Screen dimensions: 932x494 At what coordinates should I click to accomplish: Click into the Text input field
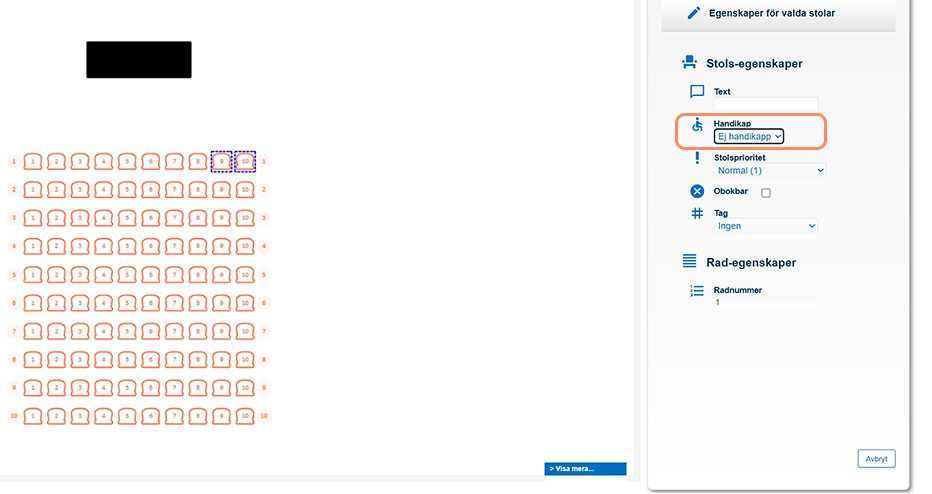click(x=766, y=103)
